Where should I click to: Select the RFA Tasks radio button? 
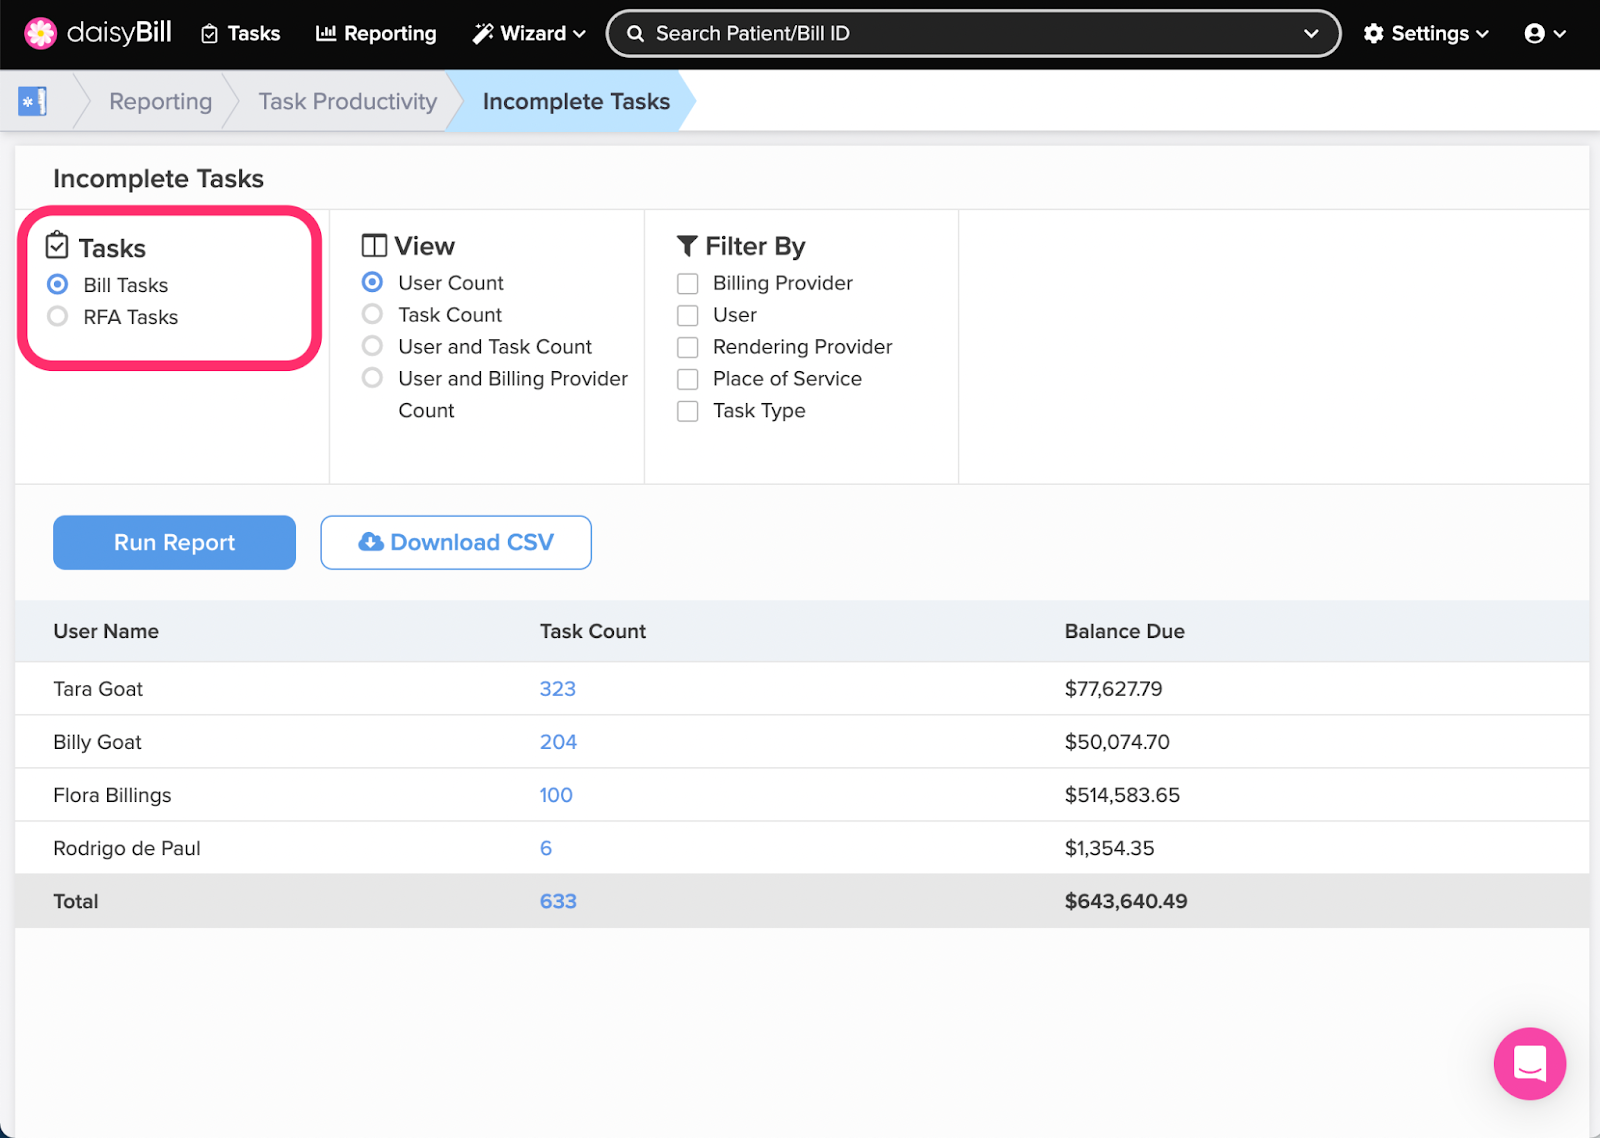pyautogui.click(x=58, y=317)
